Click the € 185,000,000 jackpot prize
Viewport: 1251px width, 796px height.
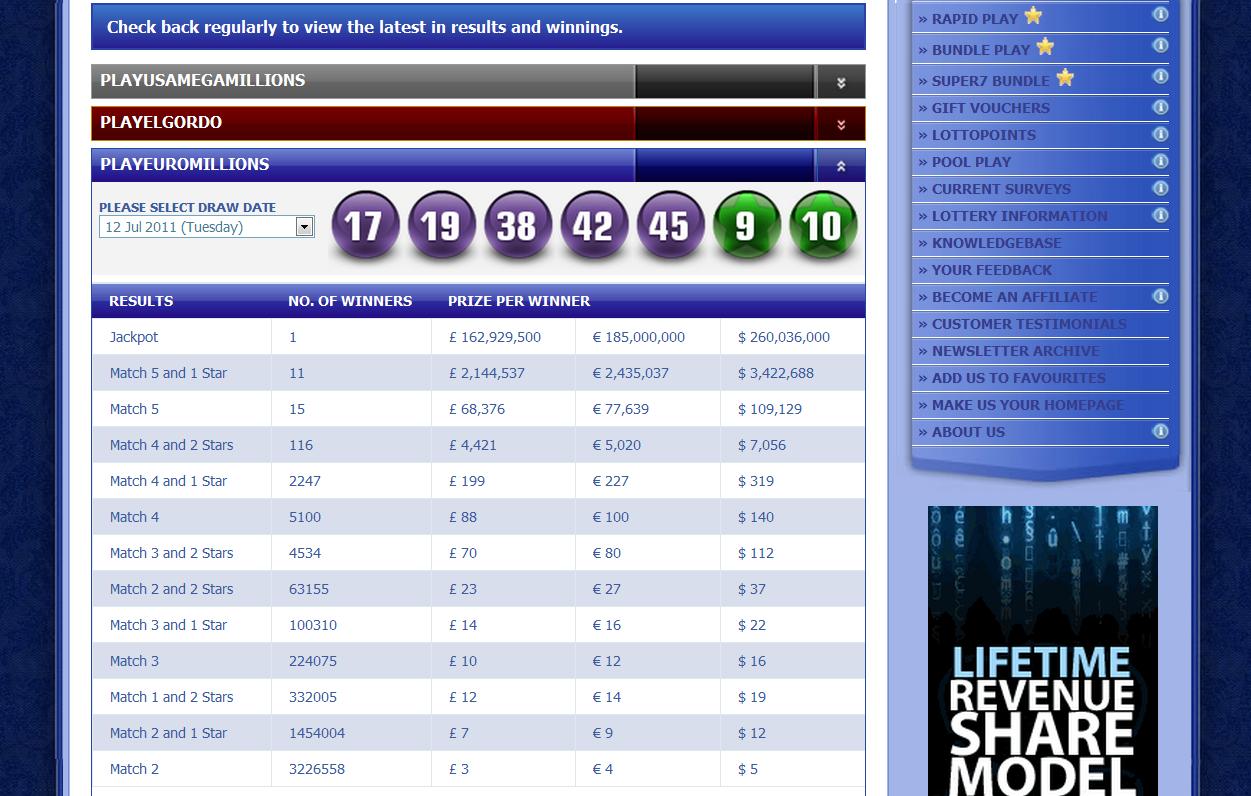[639, 337]
